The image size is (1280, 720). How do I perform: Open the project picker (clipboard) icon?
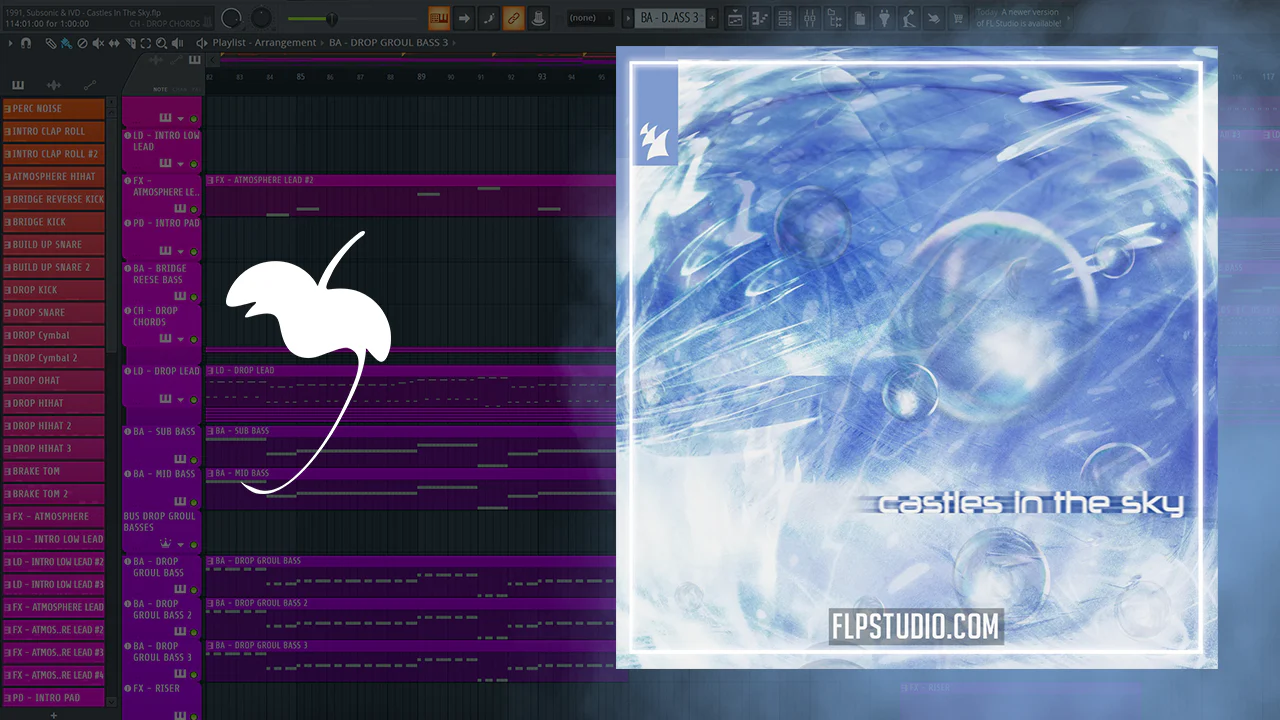coord(860,18)
